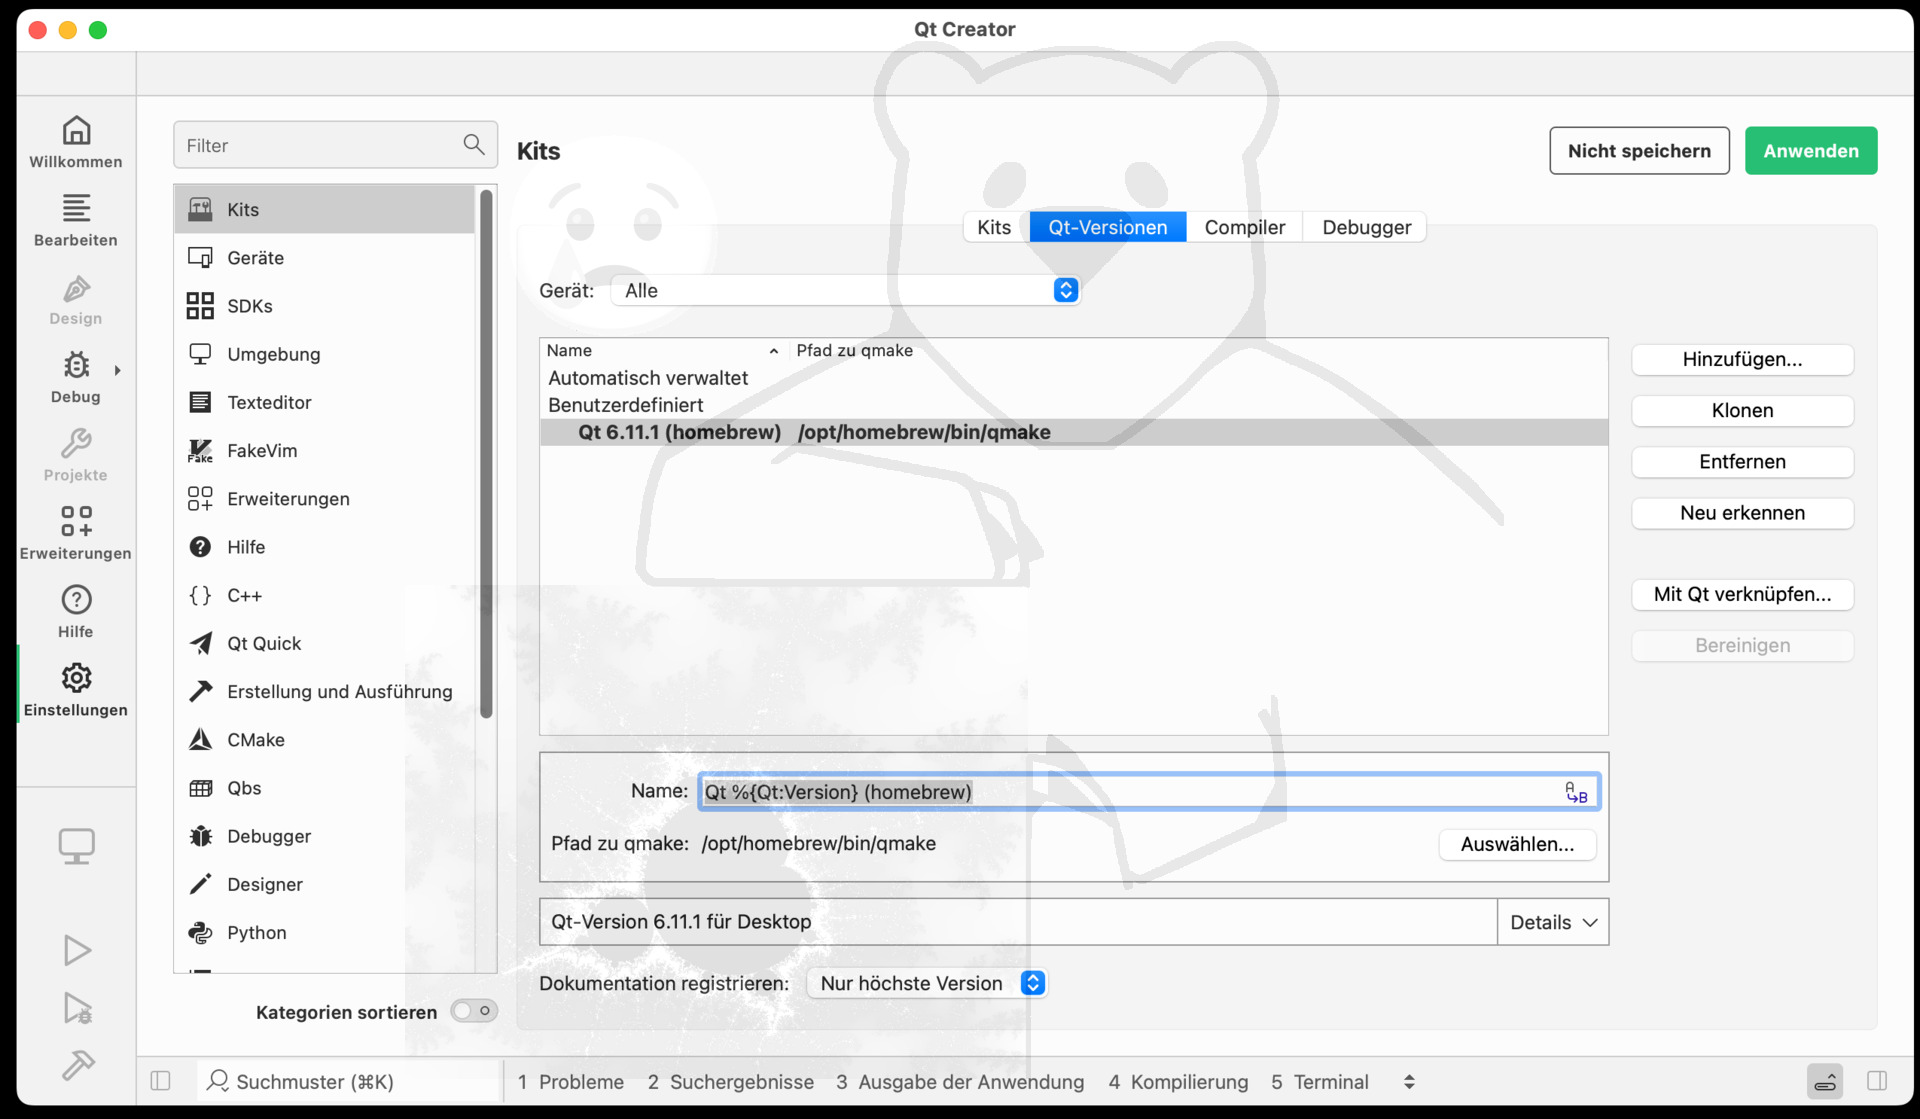This screenshot has width=1920, height=1119.
Task: Open Qbs settings category
Action: 324,788
